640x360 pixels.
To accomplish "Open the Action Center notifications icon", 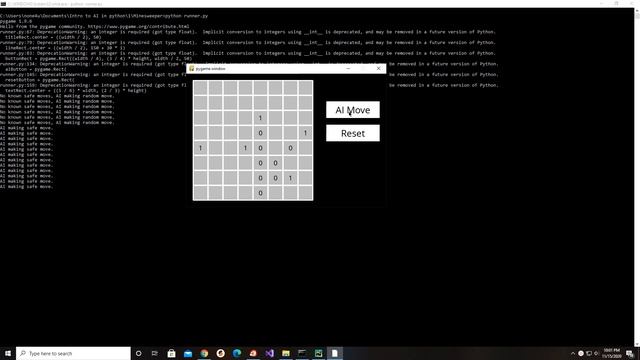I will (630, 353).
